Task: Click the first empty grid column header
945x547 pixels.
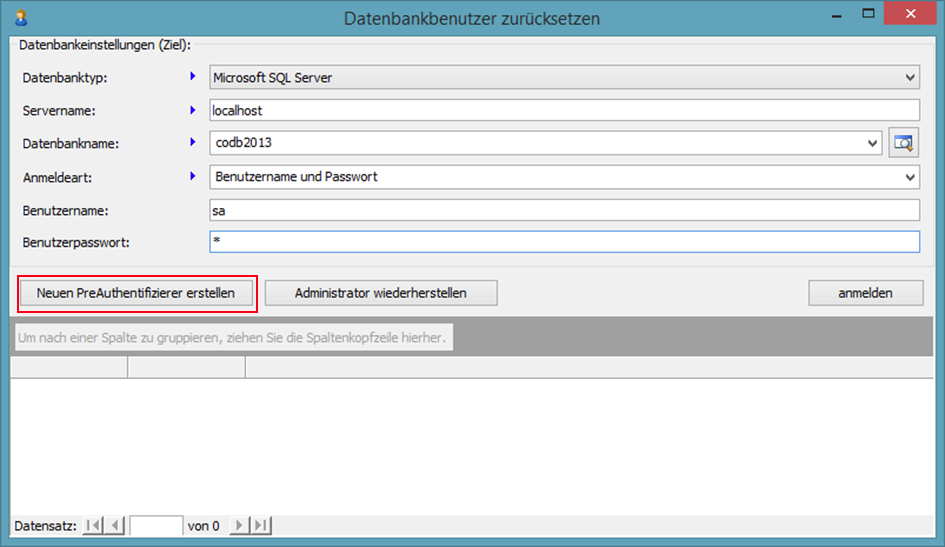Action: [x=69, y=368]
